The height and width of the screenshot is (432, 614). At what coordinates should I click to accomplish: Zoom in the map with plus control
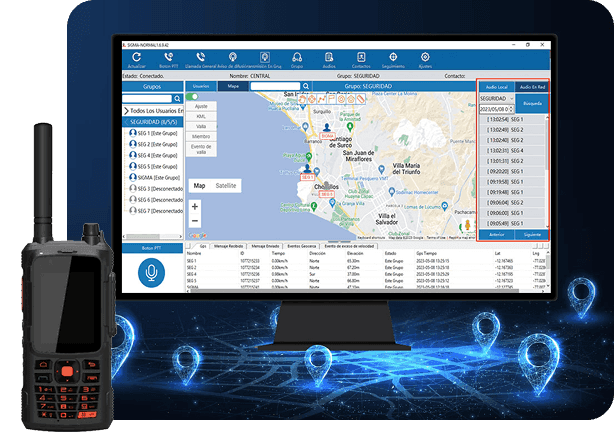[195, 207]
